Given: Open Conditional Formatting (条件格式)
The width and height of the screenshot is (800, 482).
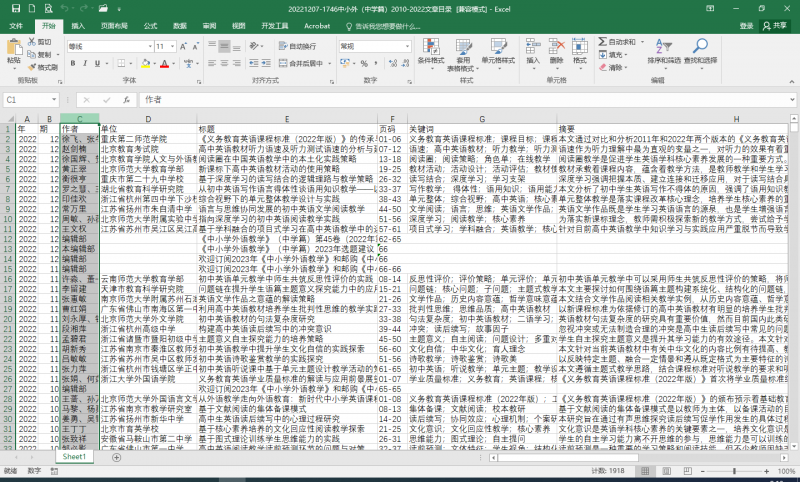Looking at the screenshot, I should click(431, 54).
